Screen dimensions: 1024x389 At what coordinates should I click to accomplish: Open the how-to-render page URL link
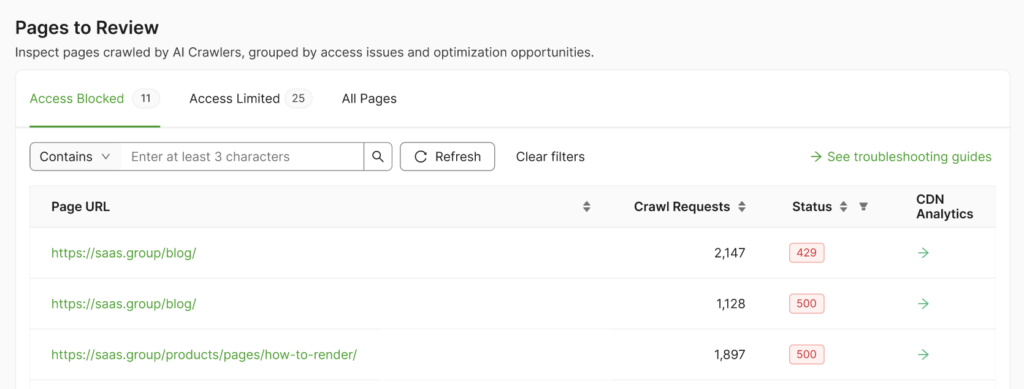(x=204, y=355)
